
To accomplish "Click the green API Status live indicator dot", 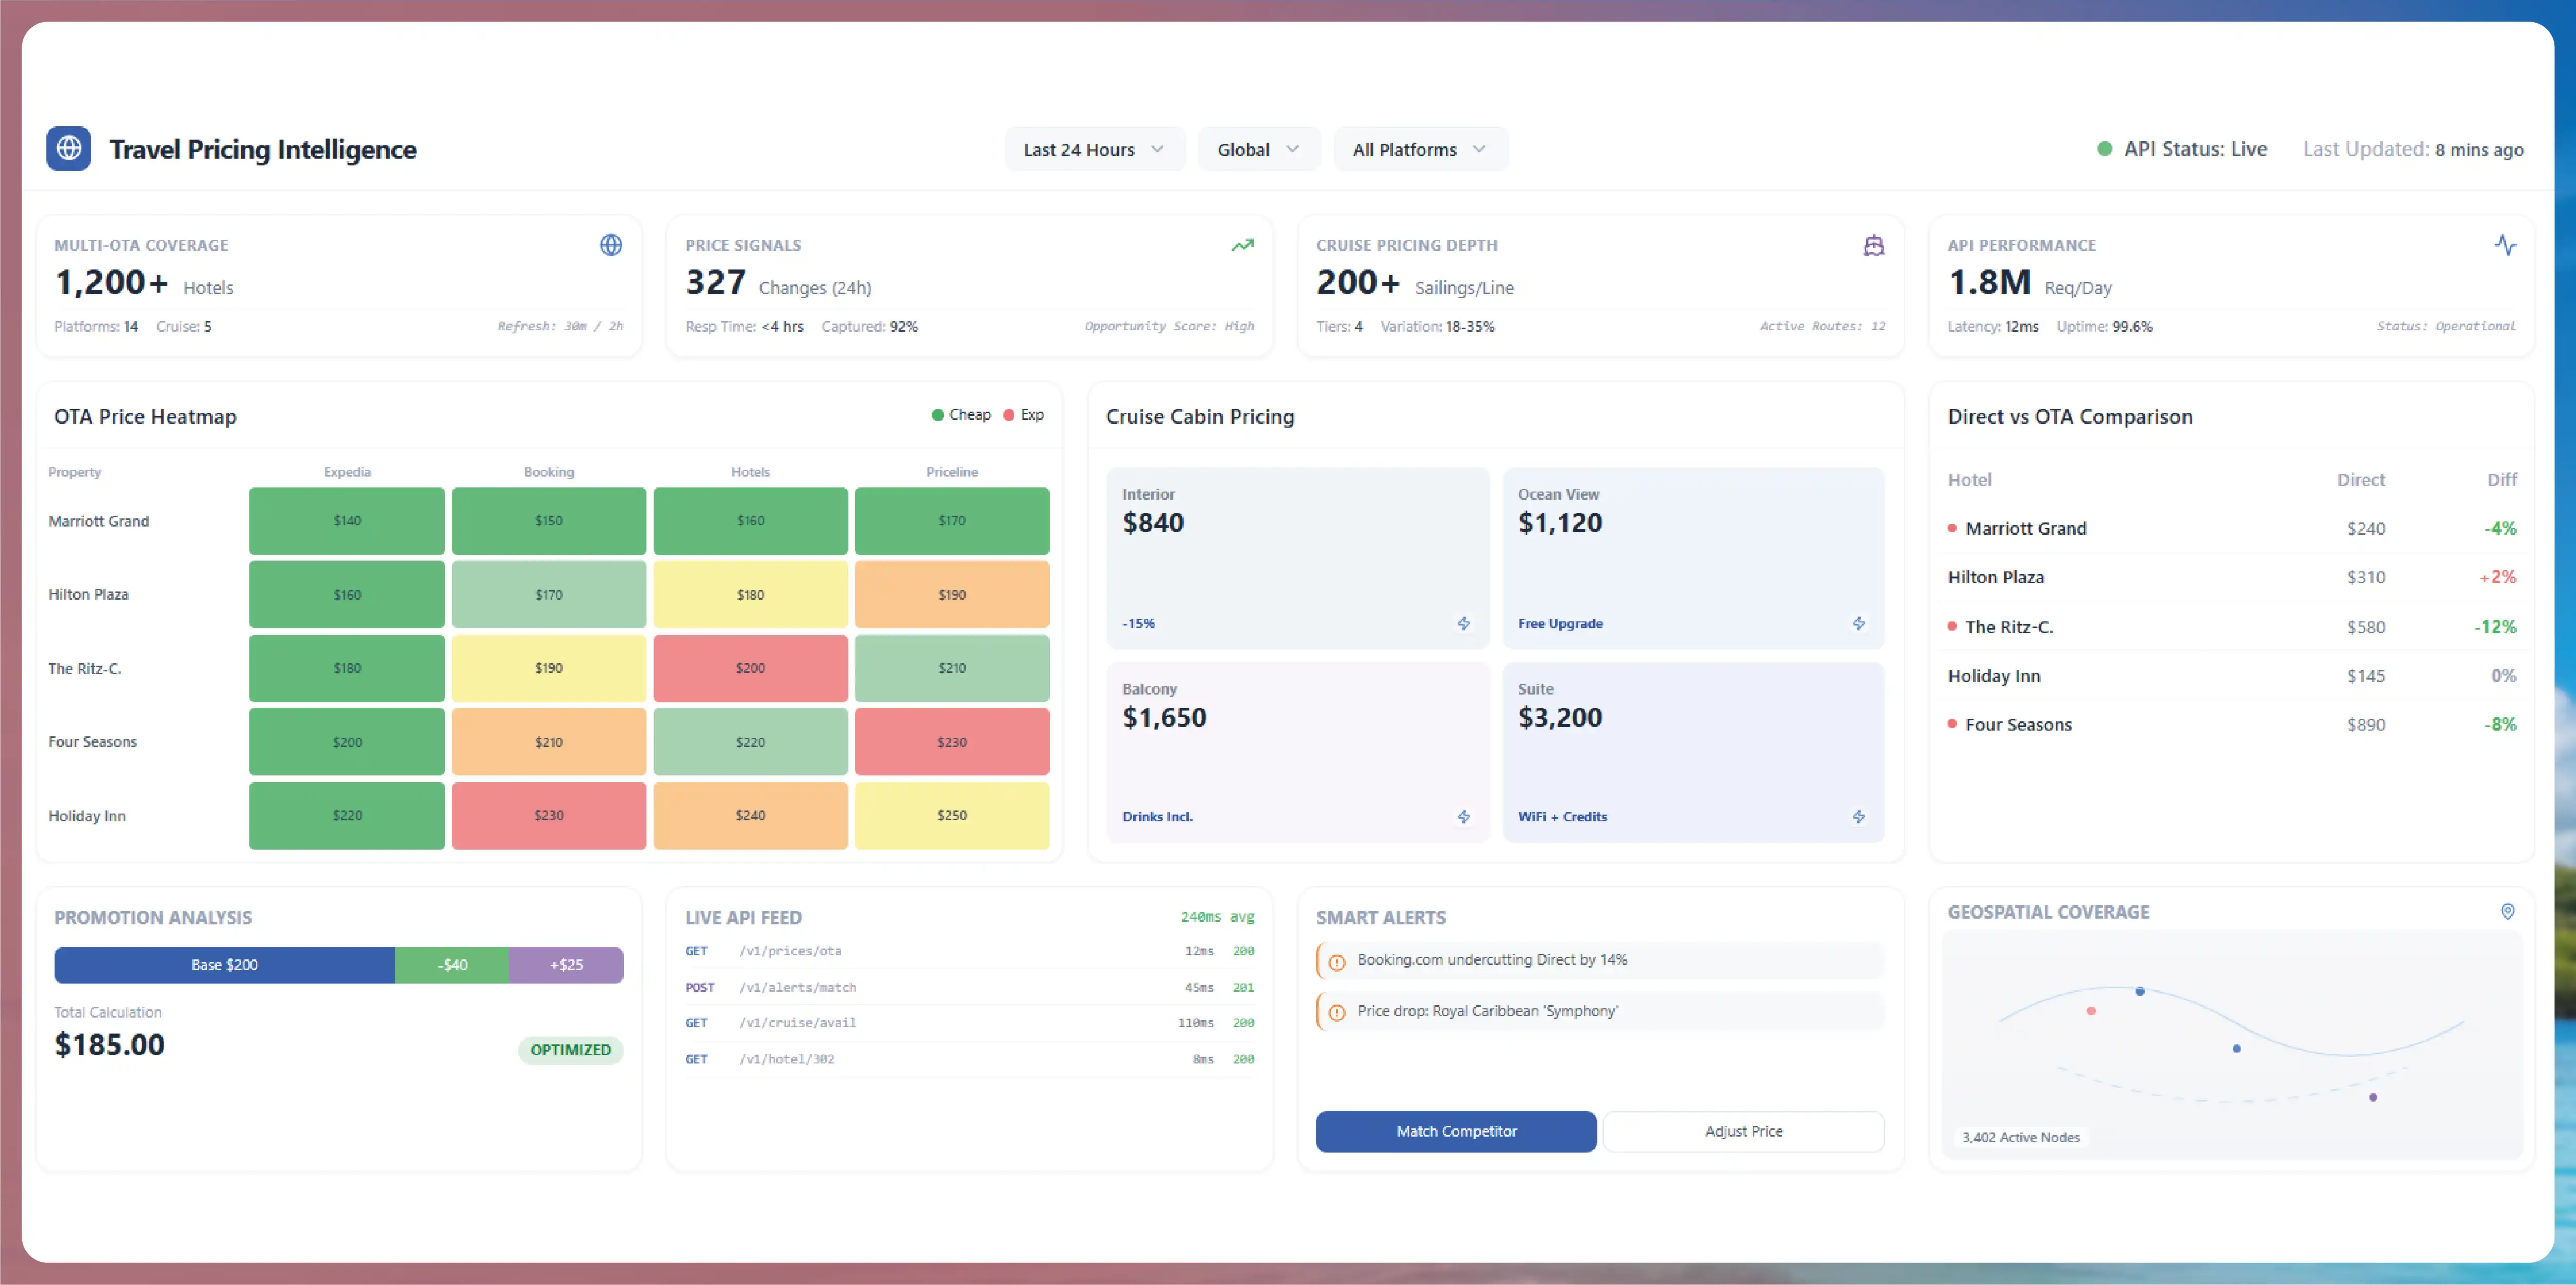I will click(2104, 149).
